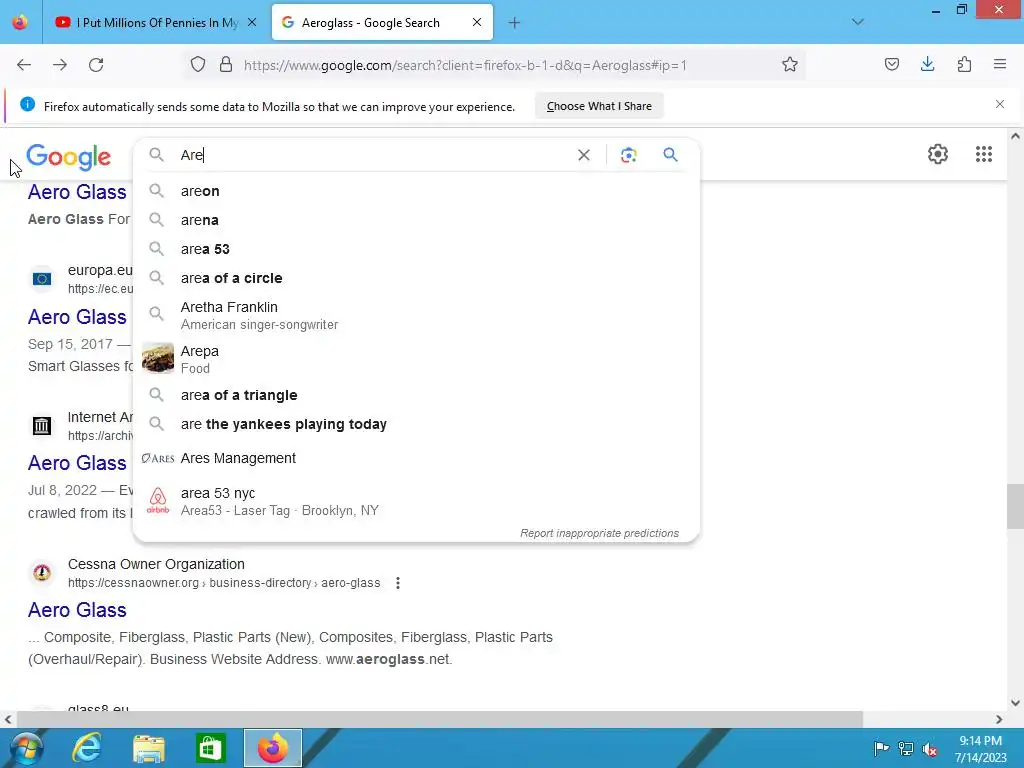Select the 'areon' suggestion
Screen dimensions: 1024x768
[416, 191]
